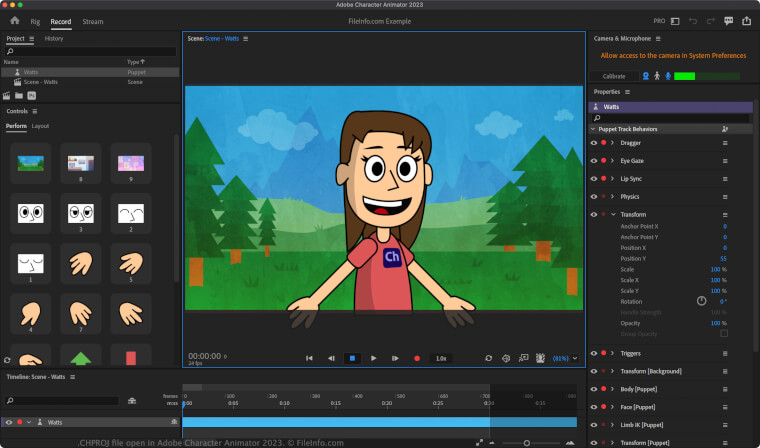760x448 pixels.
Task: Click the Calibrate button
Action: coord(614,76)
